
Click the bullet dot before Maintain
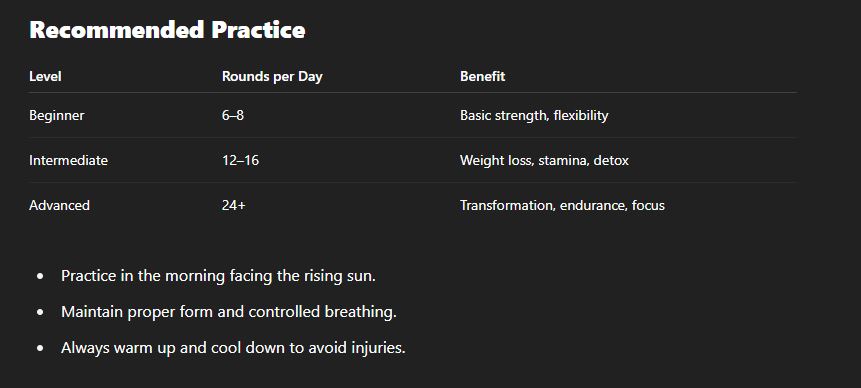tap(40, 312)
